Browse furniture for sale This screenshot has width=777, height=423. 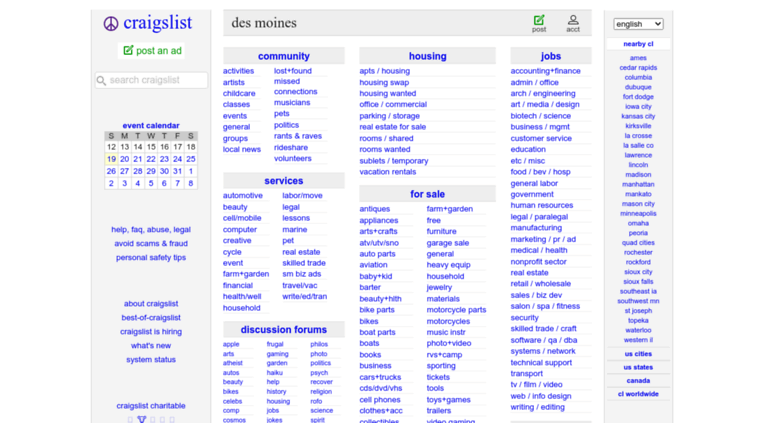442,231
